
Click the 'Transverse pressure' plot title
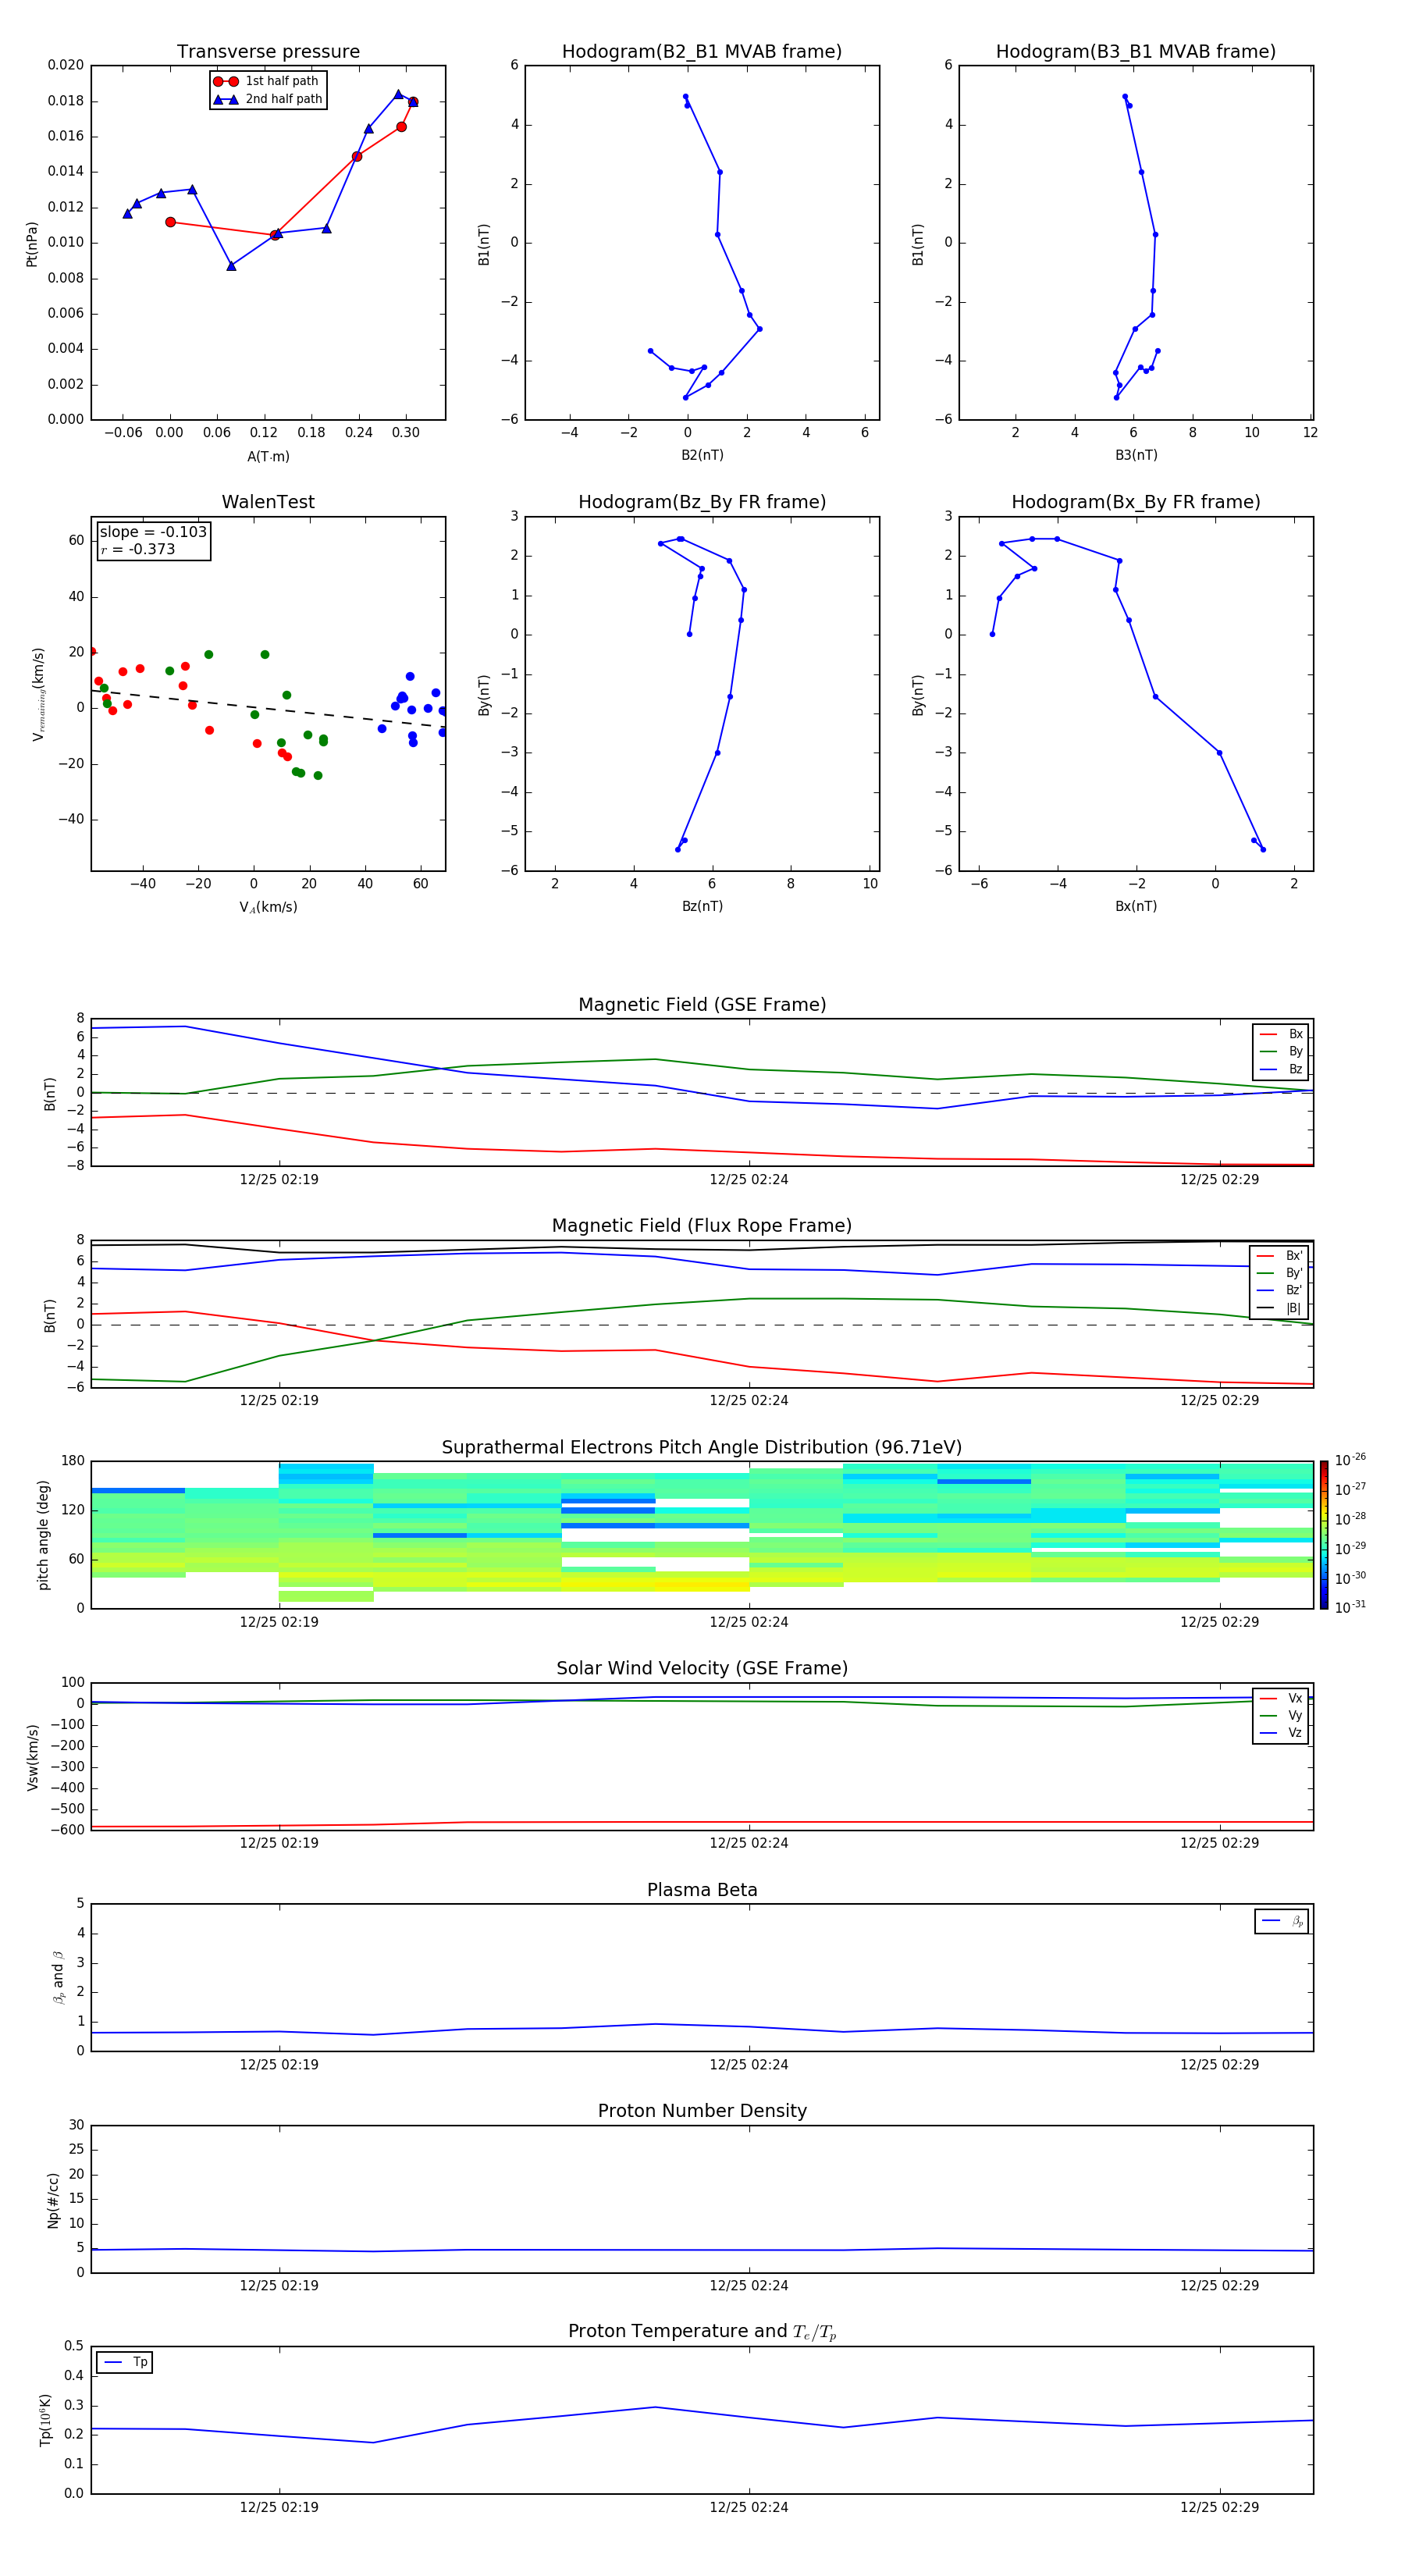(268, 52)
